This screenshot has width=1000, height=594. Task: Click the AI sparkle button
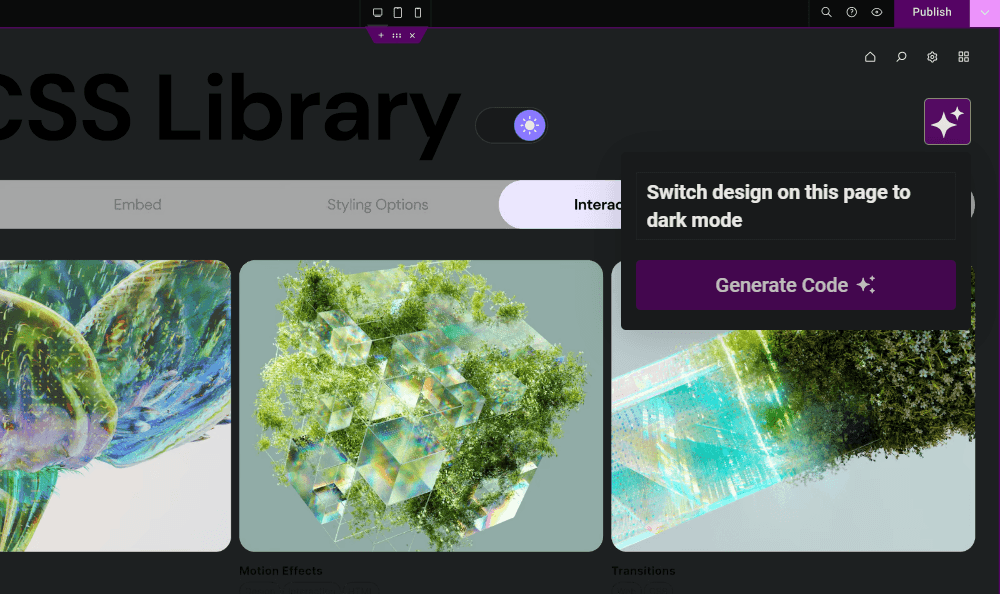(947, 121)
